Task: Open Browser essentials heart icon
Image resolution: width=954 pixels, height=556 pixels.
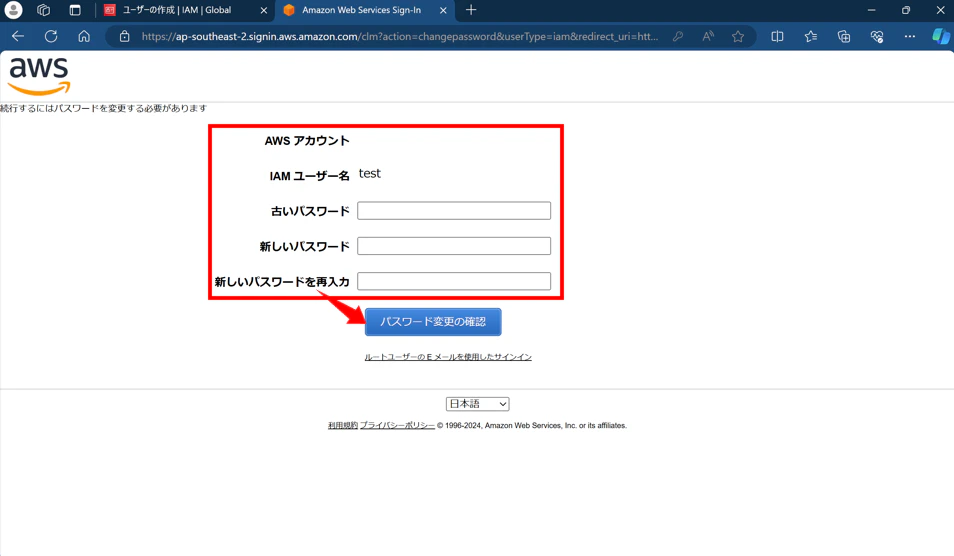Action: click(x=877, y=36)
